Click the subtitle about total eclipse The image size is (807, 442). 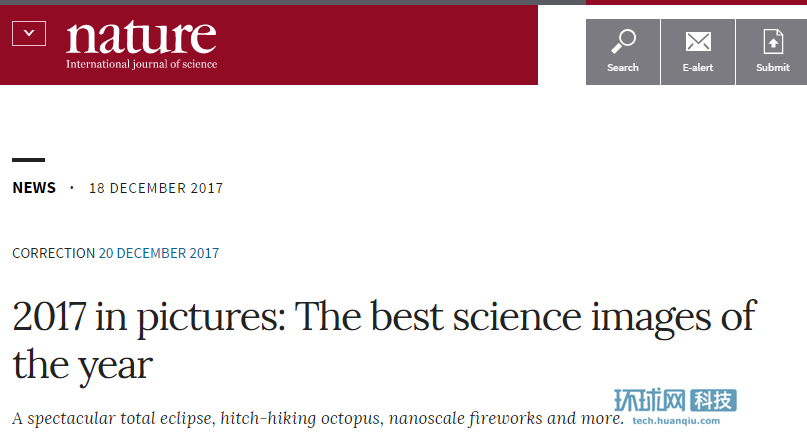point(318,418)
